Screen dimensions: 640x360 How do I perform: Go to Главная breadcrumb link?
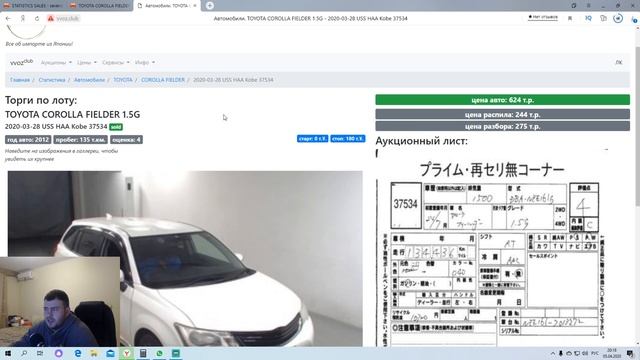(20, 80)
